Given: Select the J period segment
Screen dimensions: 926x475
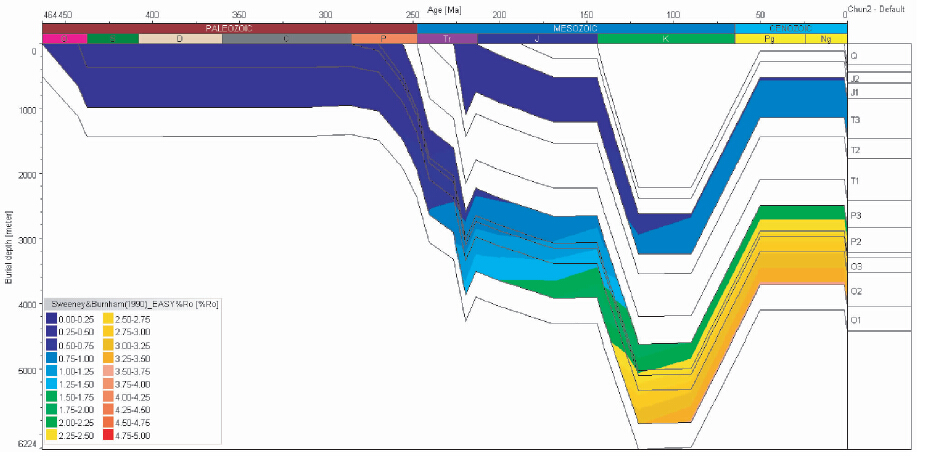Looking at the screenshot, I should (537, 39).
